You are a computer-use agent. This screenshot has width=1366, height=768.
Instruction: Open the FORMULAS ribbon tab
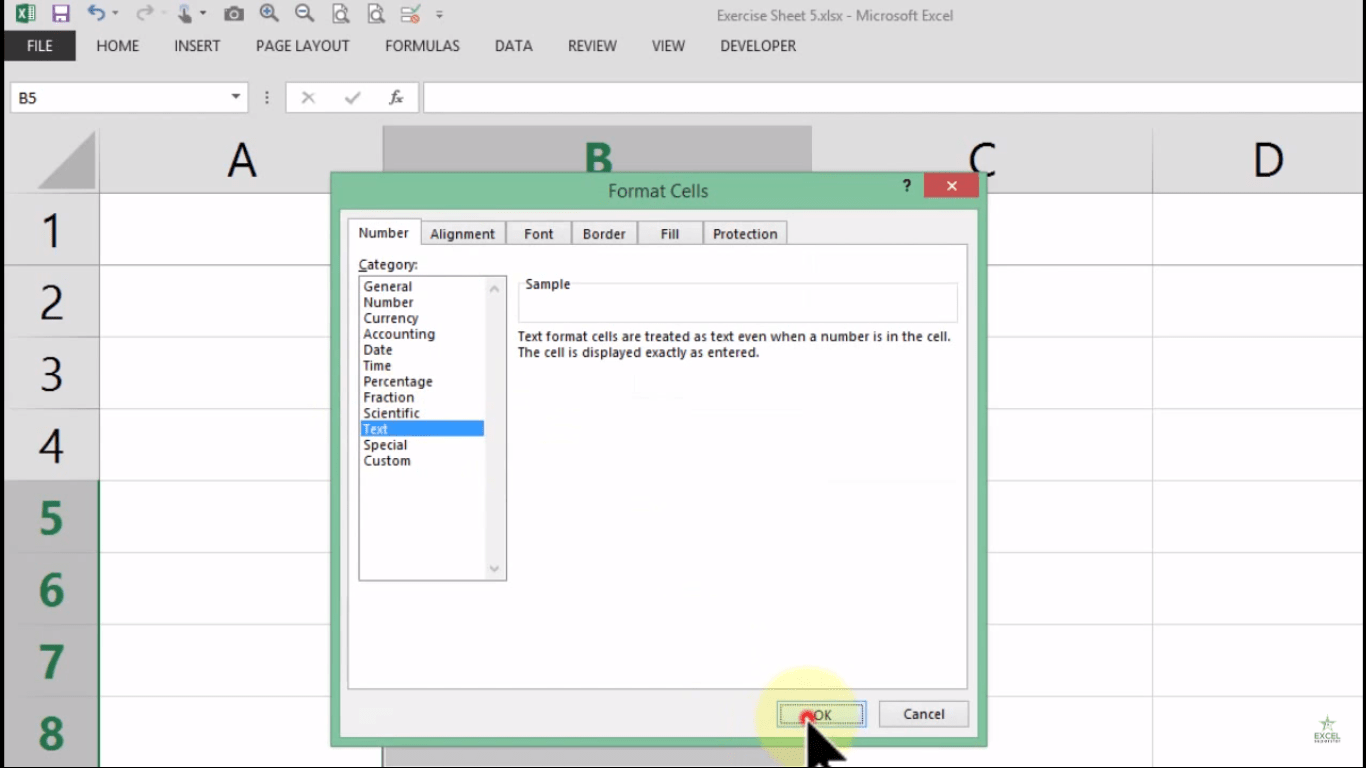pos(422,46)
